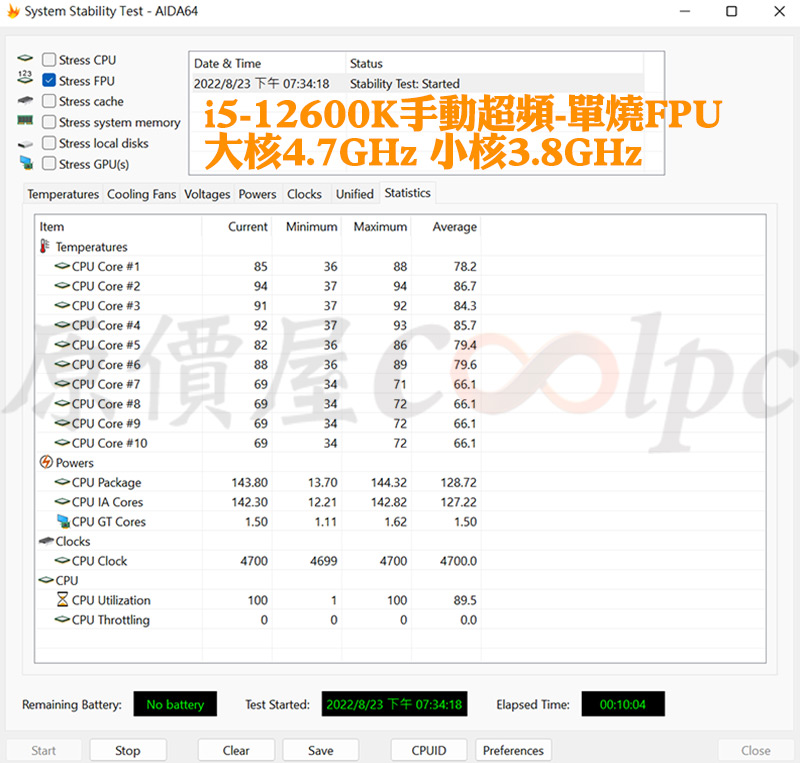Click the Current column header

[x=237, y=227]
